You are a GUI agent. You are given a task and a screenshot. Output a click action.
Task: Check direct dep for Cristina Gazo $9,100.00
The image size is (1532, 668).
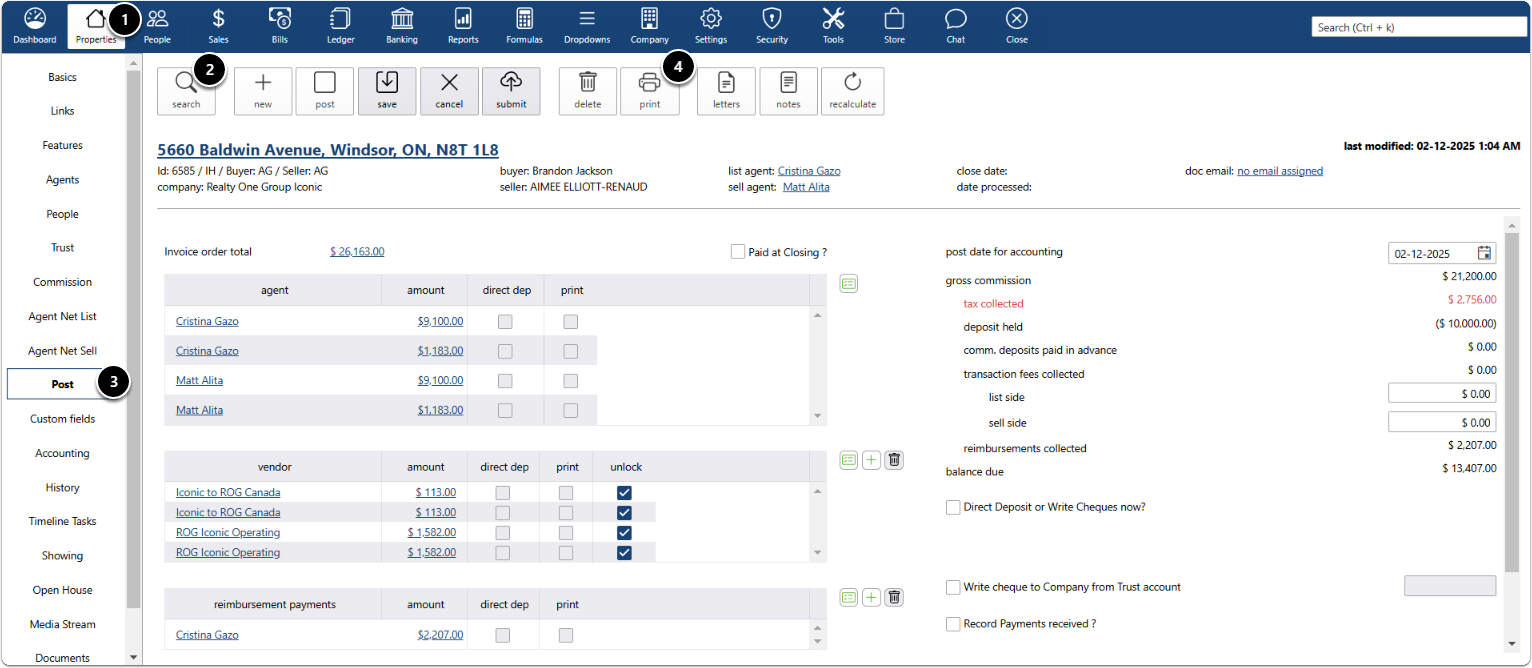tap(505, 322)
